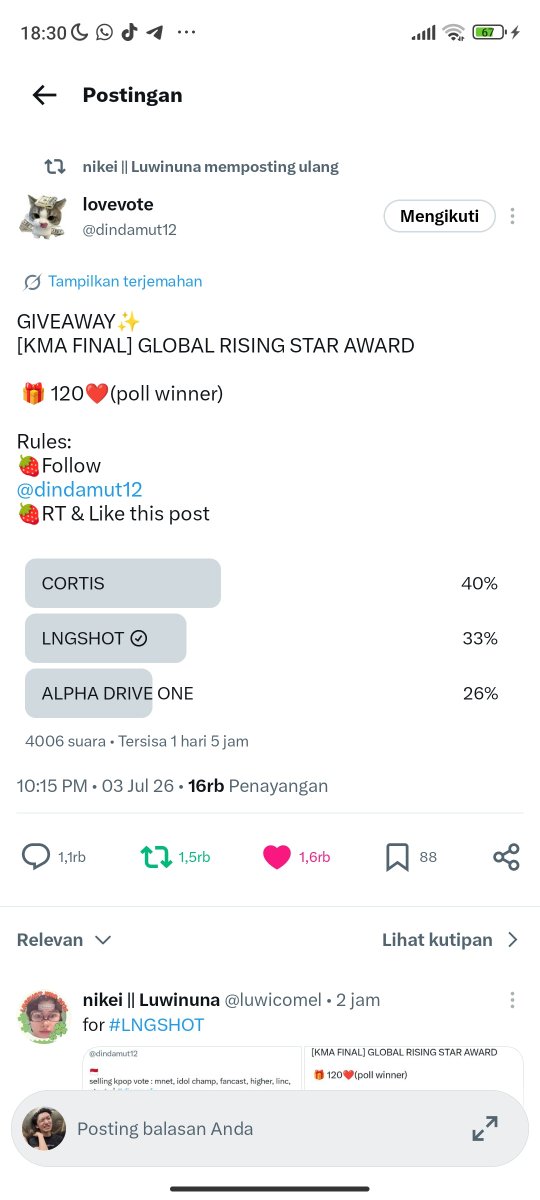Viewport: 540px width, 1200px height.
Task: Open more options for lovevote post
Action: coord(512,216)
